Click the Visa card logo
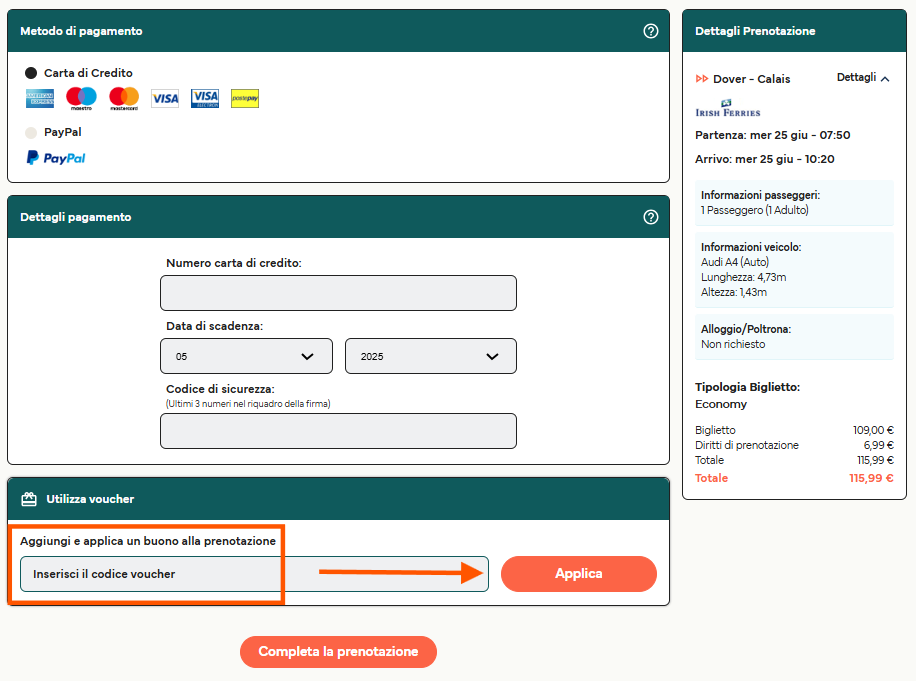This screenshot has width=916, height=681. click(x=165, y=98)
